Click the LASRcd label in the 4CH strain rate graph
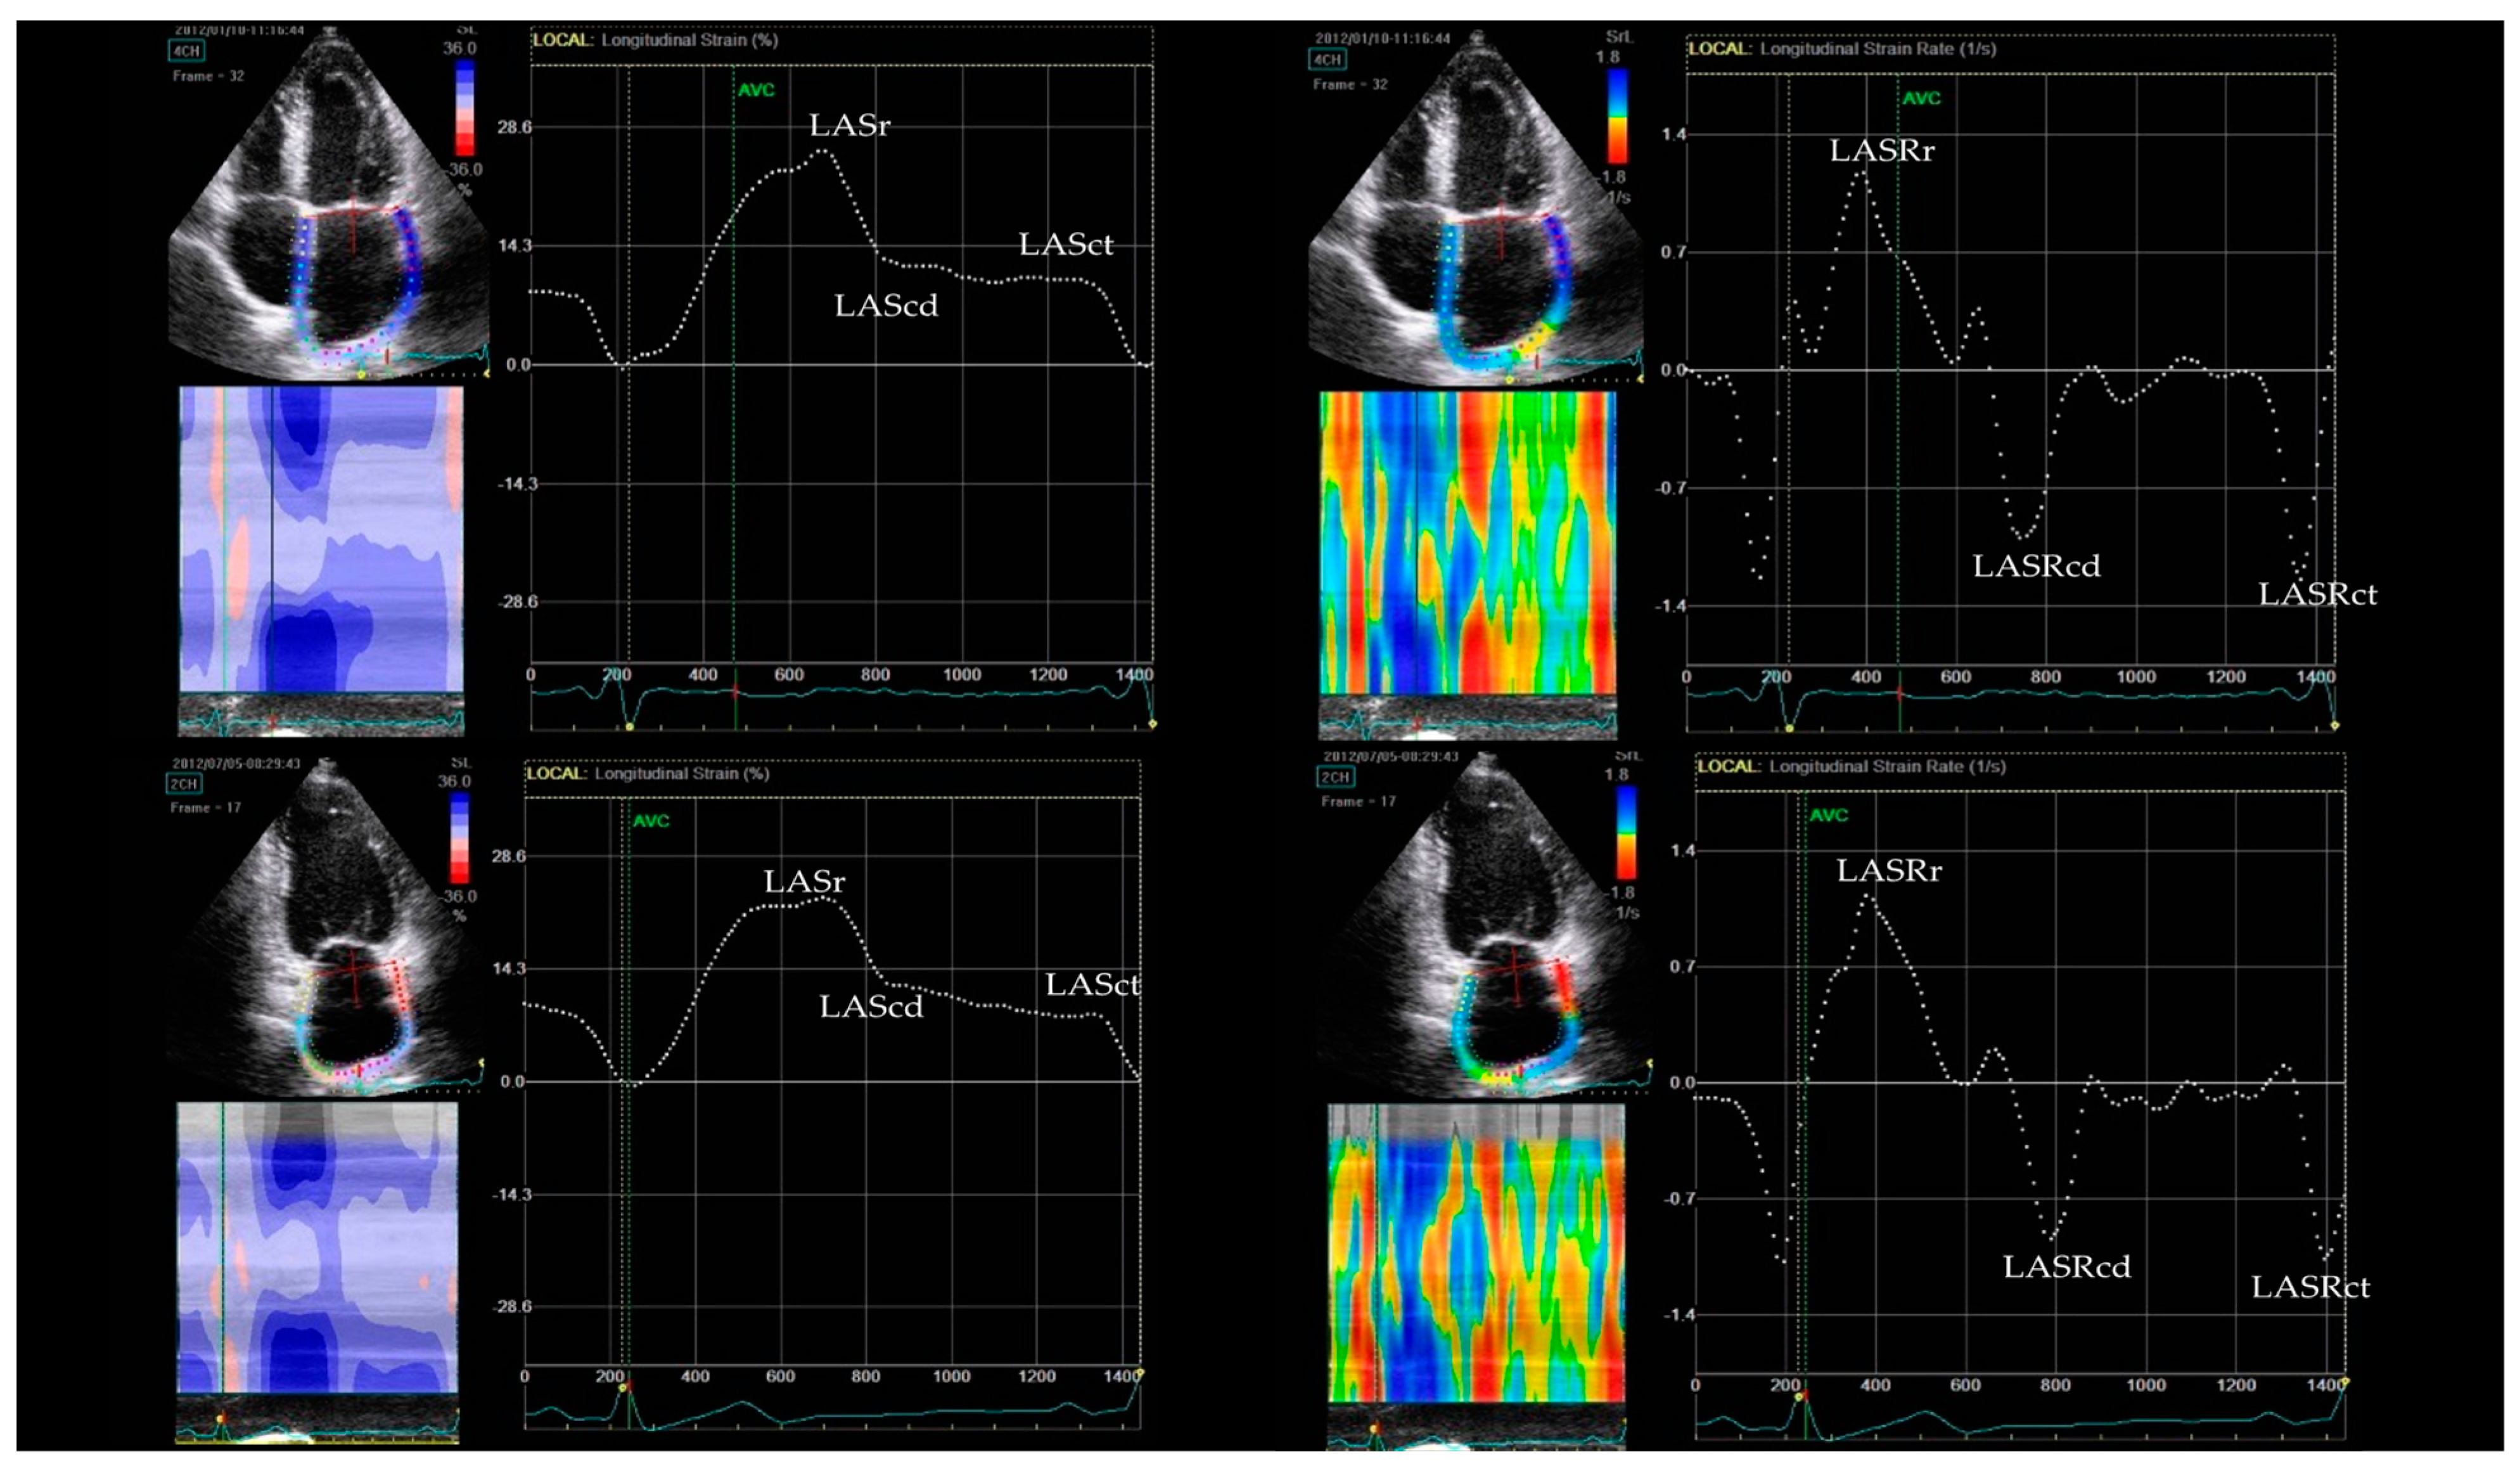2520x1466 pixels. (x=2036, y=566)
